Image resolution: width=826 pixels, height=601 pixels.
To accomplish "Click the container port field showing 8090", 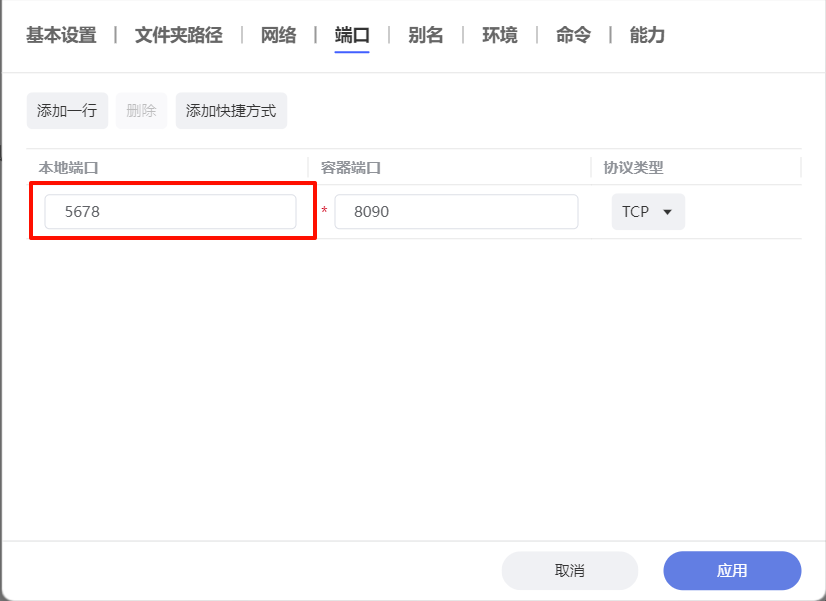I will pyautogui.click(x=456, y=212).
